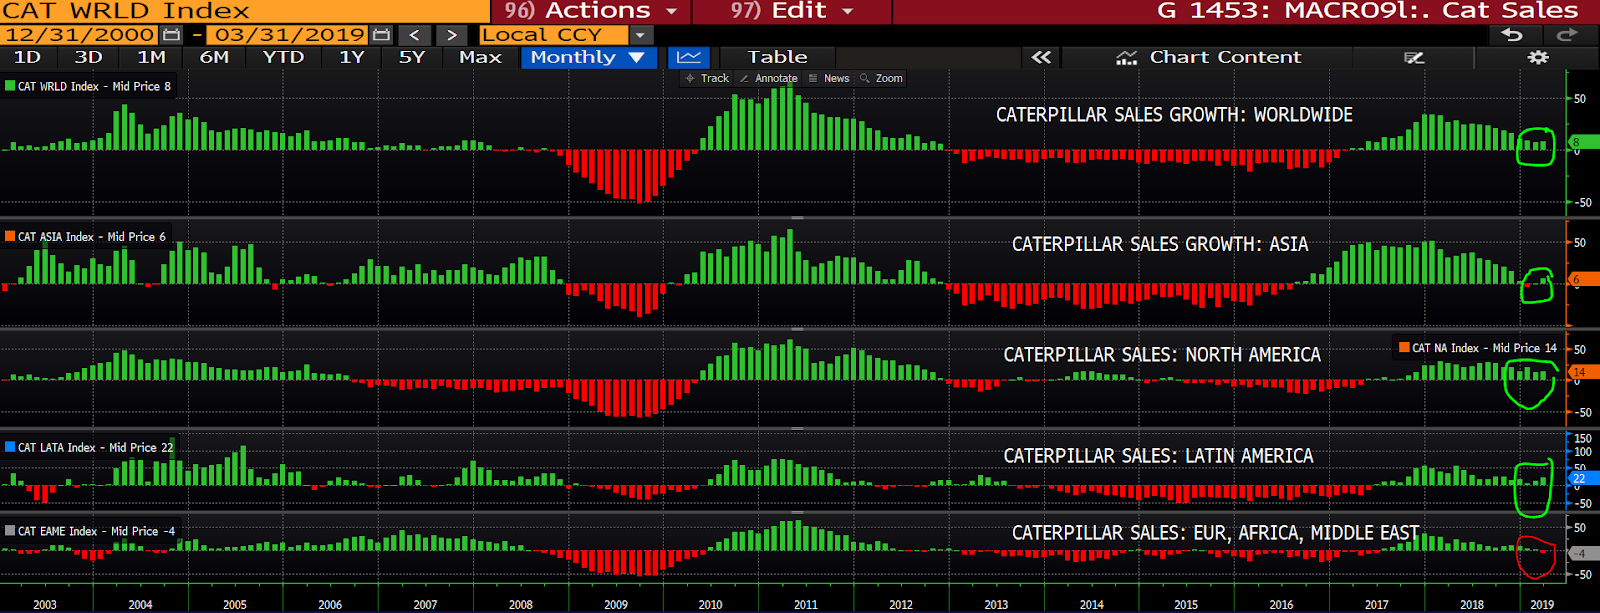Click the 2019 label on time axis
The height and width of the screenshot is (613, 1600).
click(x=1542, y=604)
